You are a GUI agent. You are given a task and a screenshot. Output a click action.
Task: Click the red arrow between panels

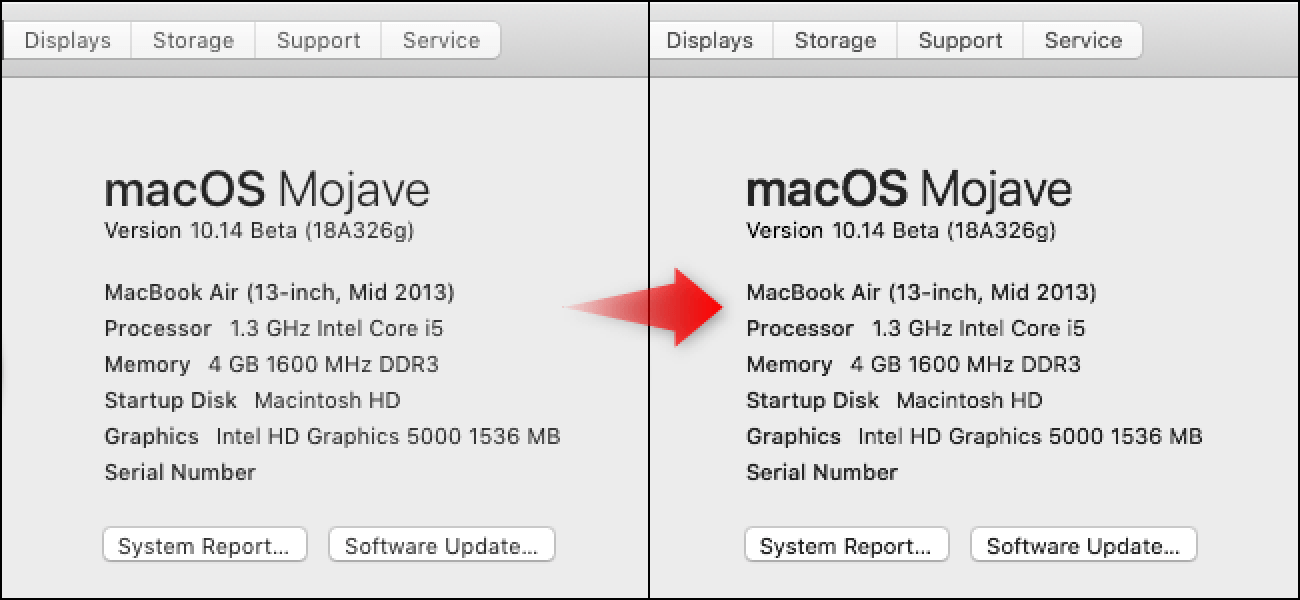click(650, 308)
